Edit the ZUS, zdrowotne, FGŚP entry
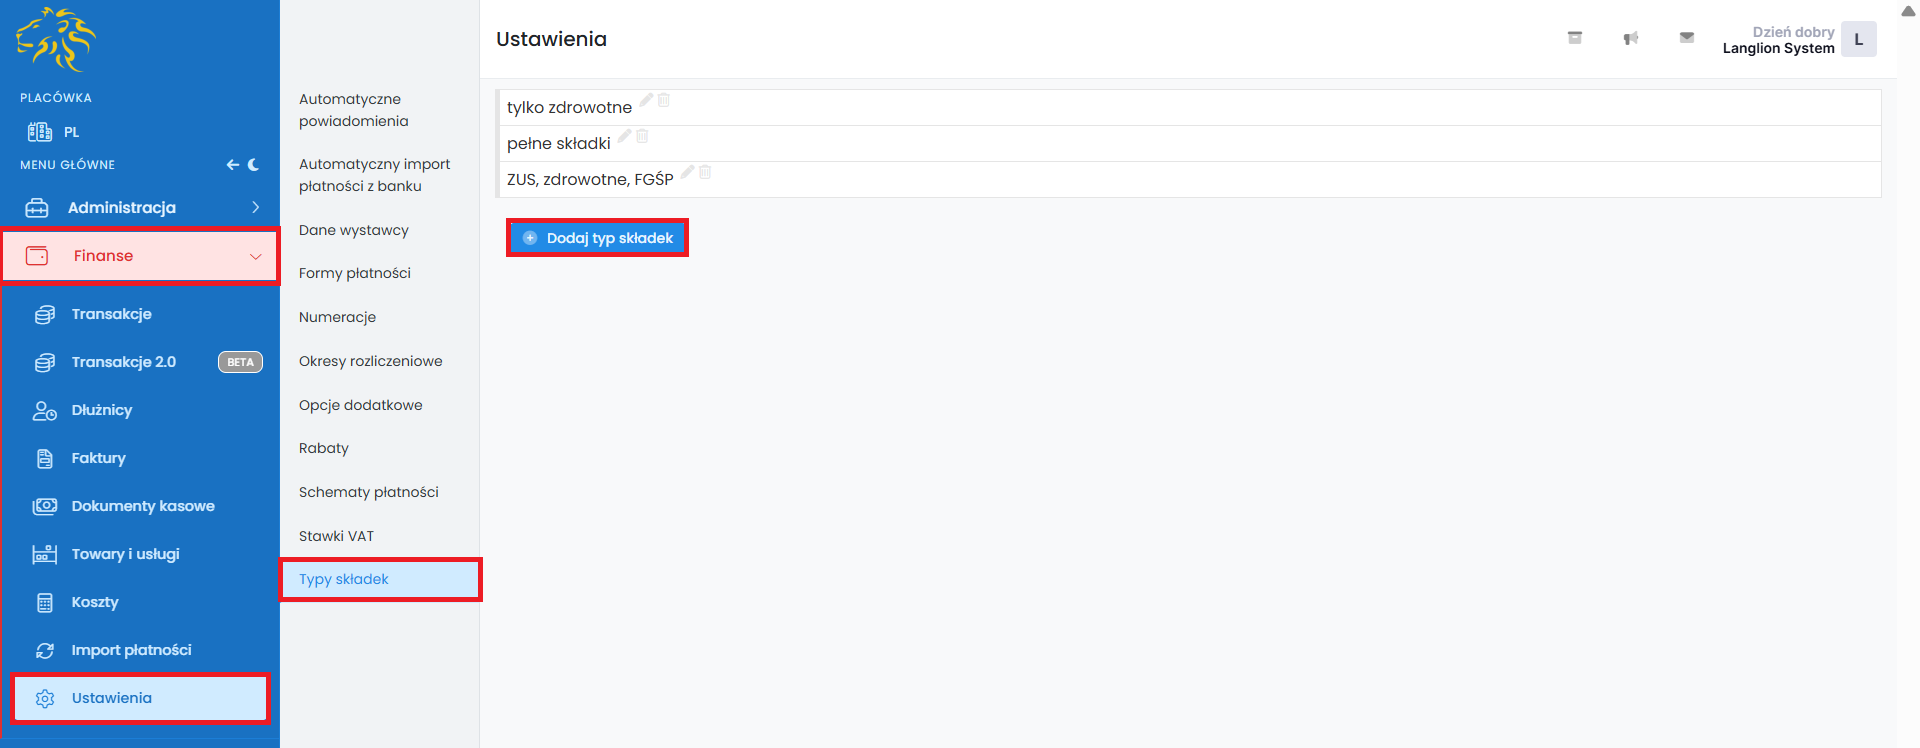 (687, 172)
